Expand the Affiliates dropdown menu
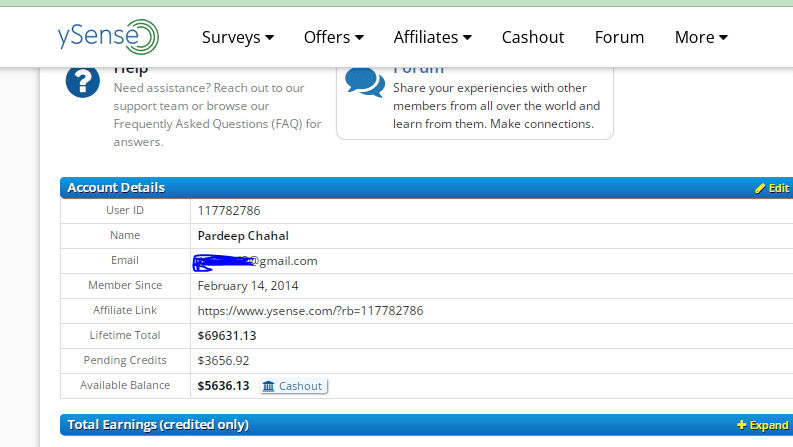793x447 pixels. tap(433, 37)
